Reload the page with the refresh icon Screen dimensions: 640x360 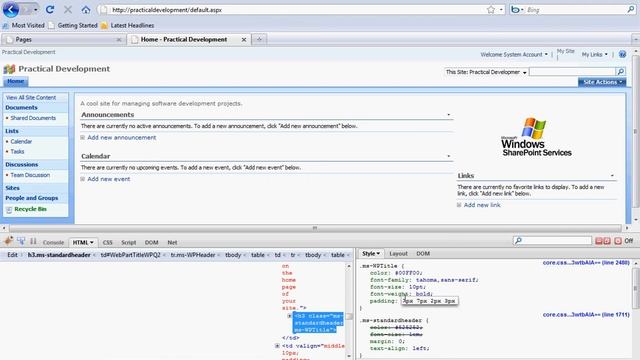click(x=50, y=9)
